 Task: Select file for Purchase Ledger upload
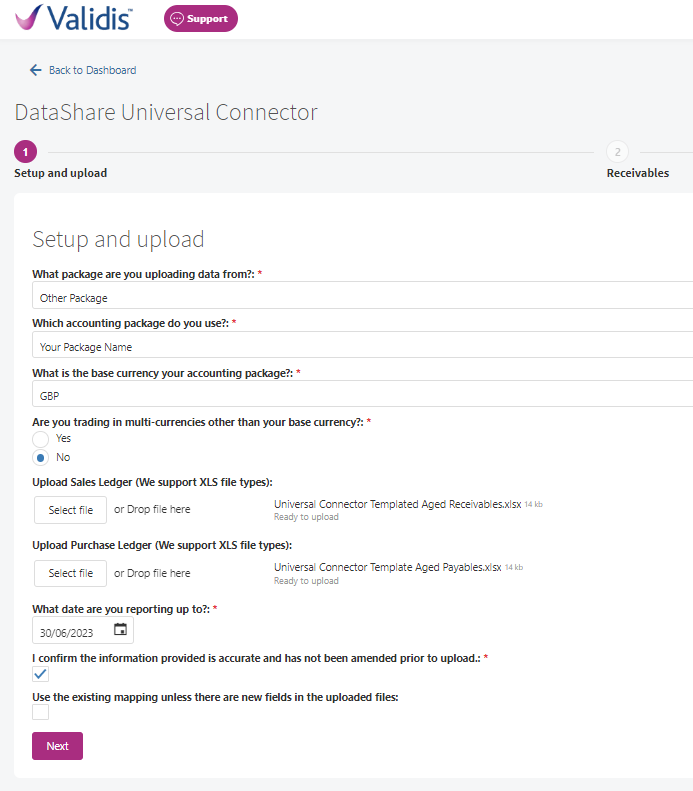click(x=71, y=574)
